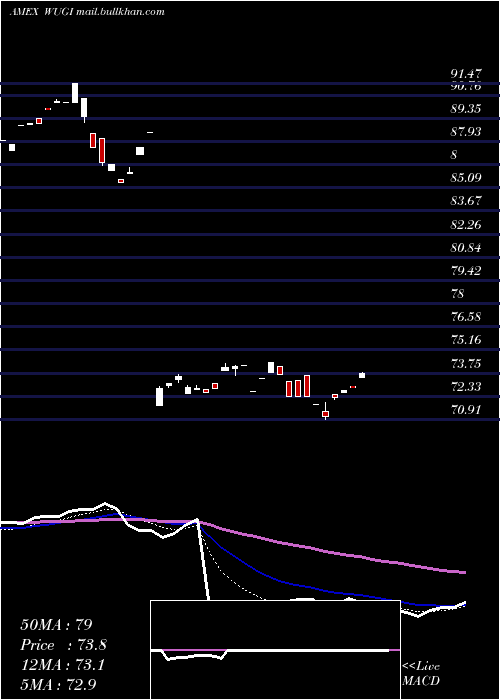Click the 50MA : 79 readout
Screen dimensions: 500x700
(x=56, y=625)
